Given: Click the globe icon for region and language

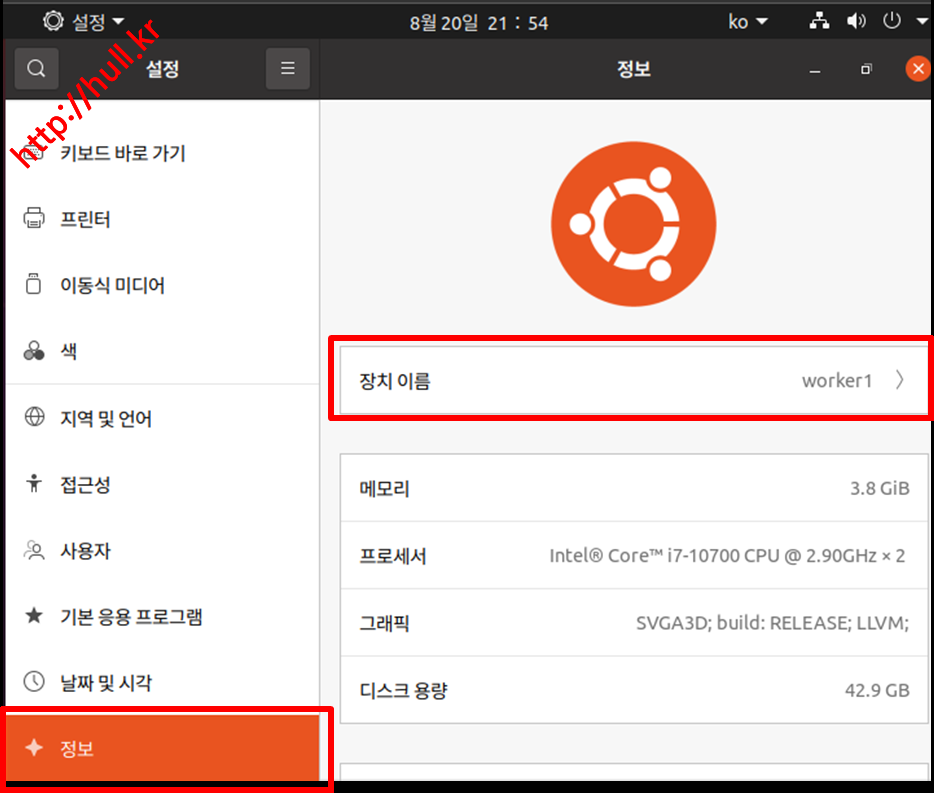Looking at the screenshot, I should pyautogui.click(x=35, y=416).
